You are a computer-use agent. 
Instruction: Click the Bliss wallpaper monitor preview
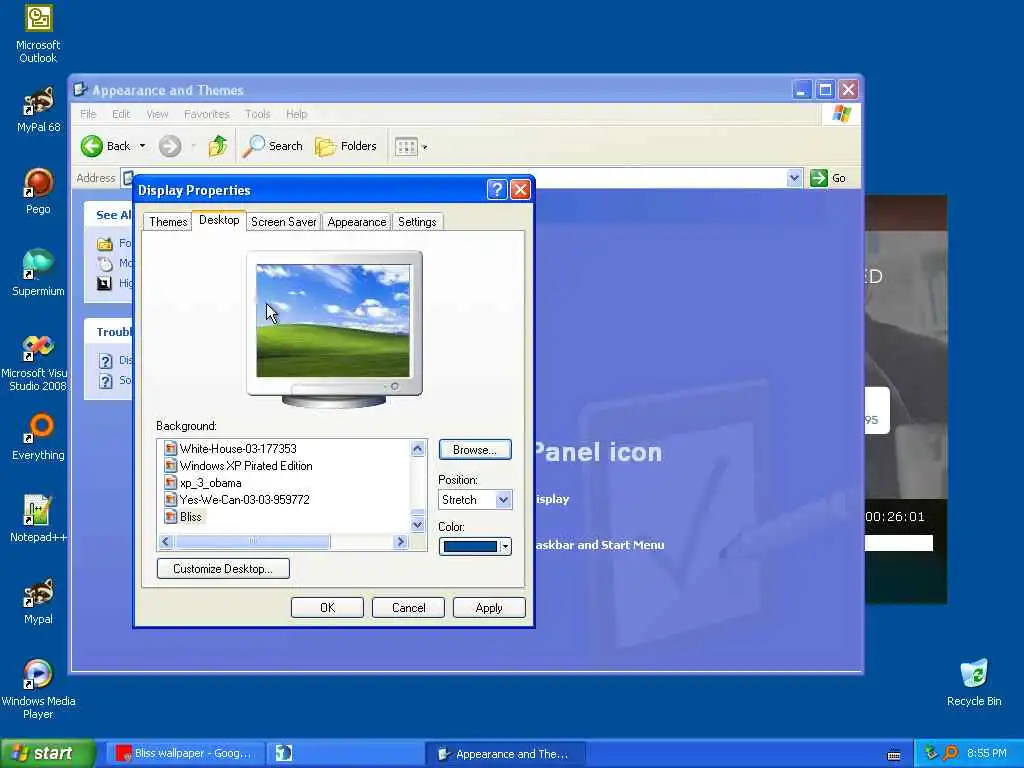tap(333, 321)
